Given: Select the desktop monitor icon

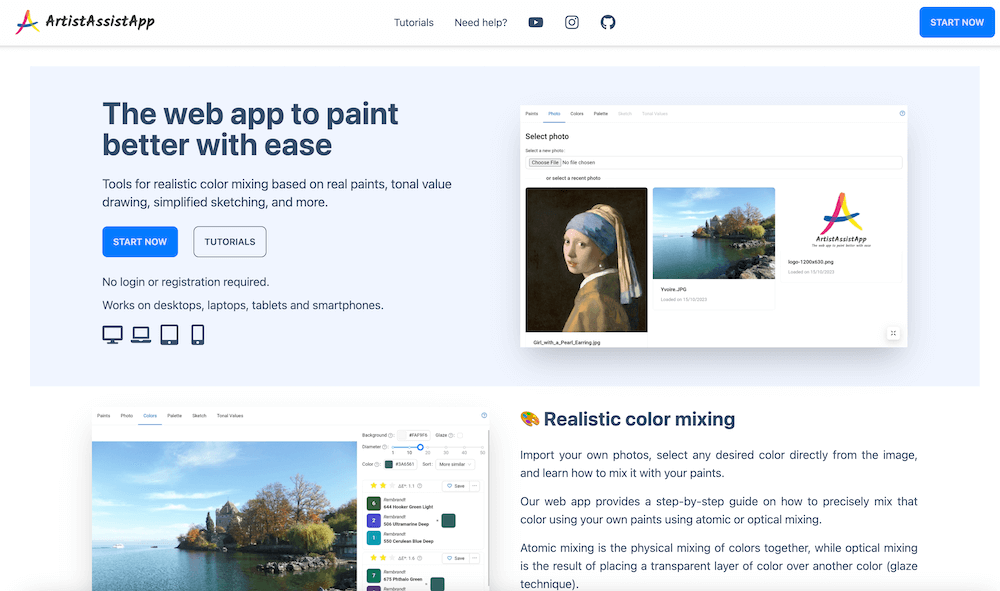Looking at the screenshot, I should click(x=112, y=334).
